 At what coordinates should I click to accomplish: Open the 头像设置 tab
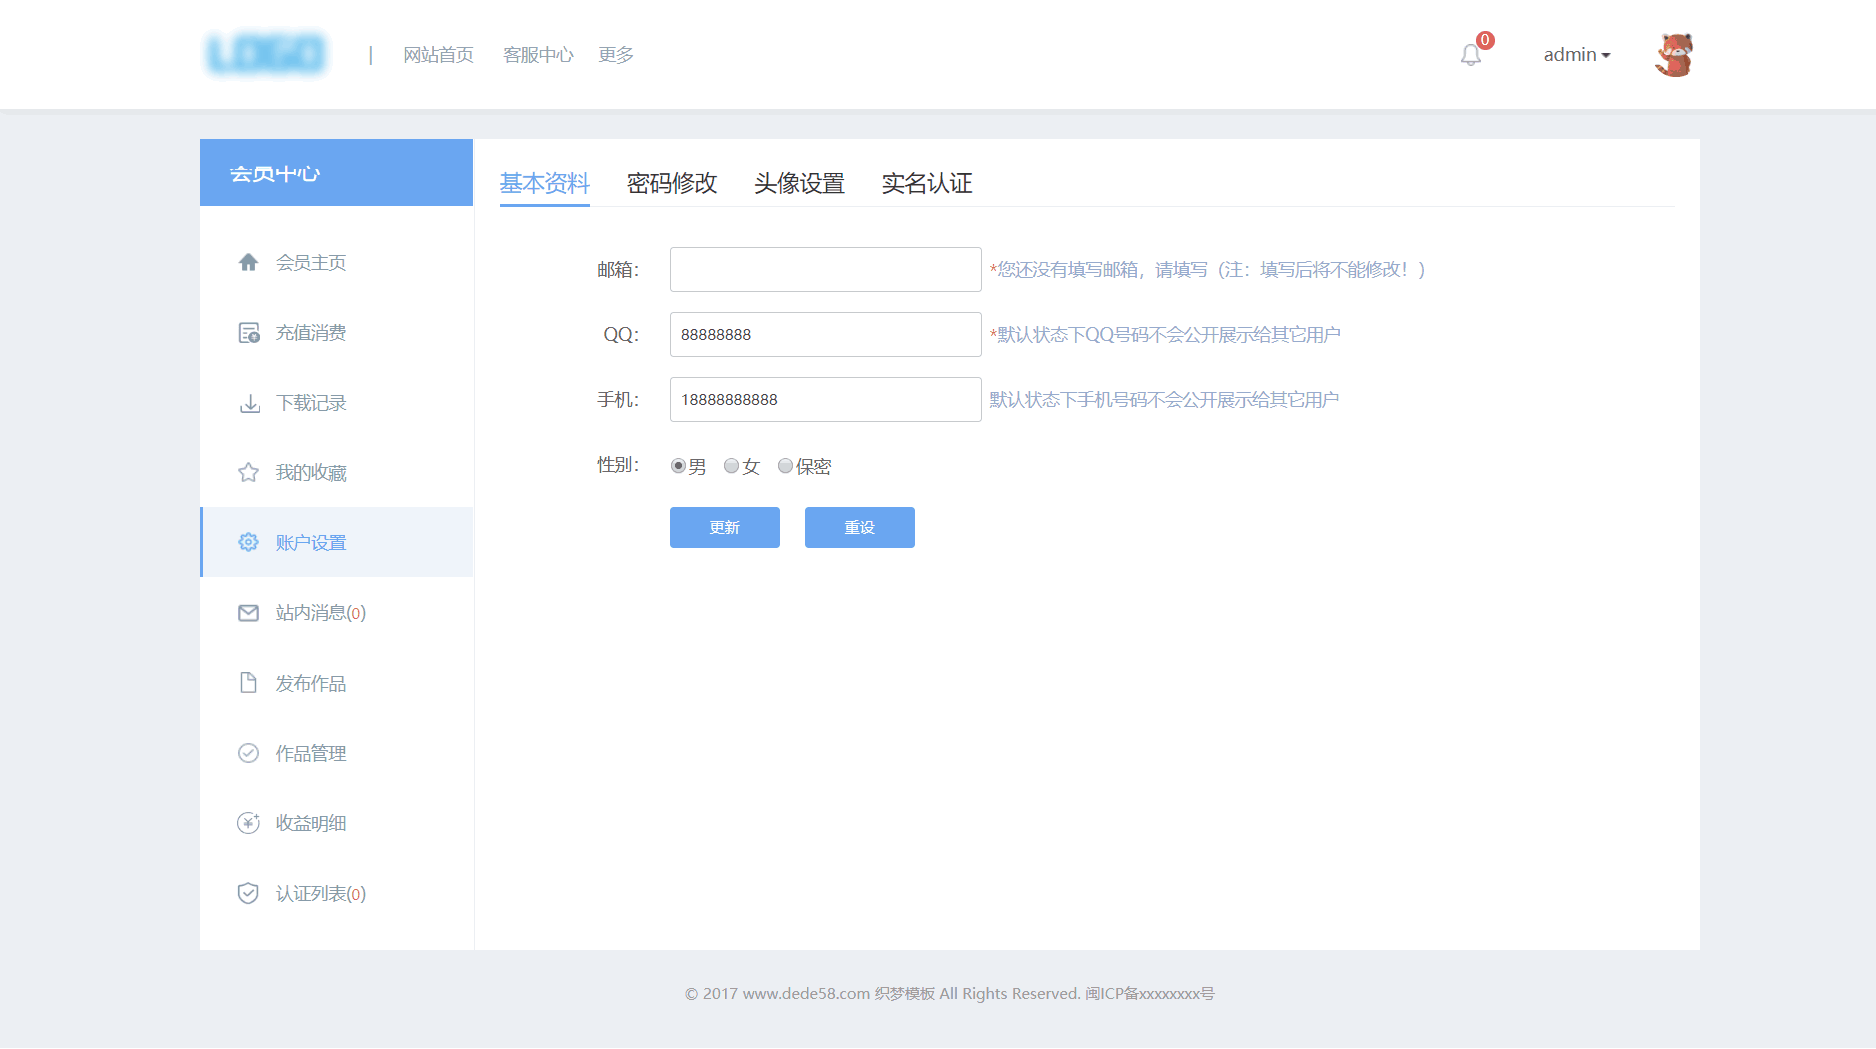click(799, 183)
